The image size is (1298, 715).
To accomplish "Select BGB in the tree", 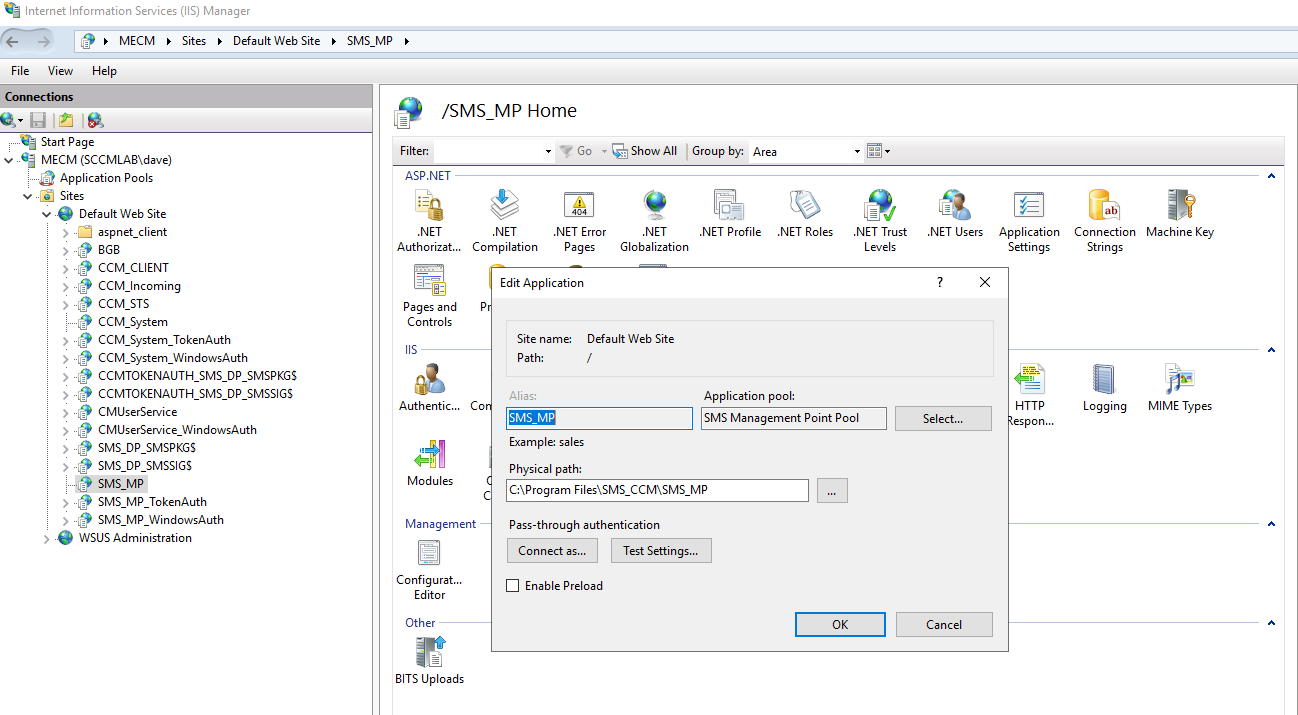I will 109,250.
